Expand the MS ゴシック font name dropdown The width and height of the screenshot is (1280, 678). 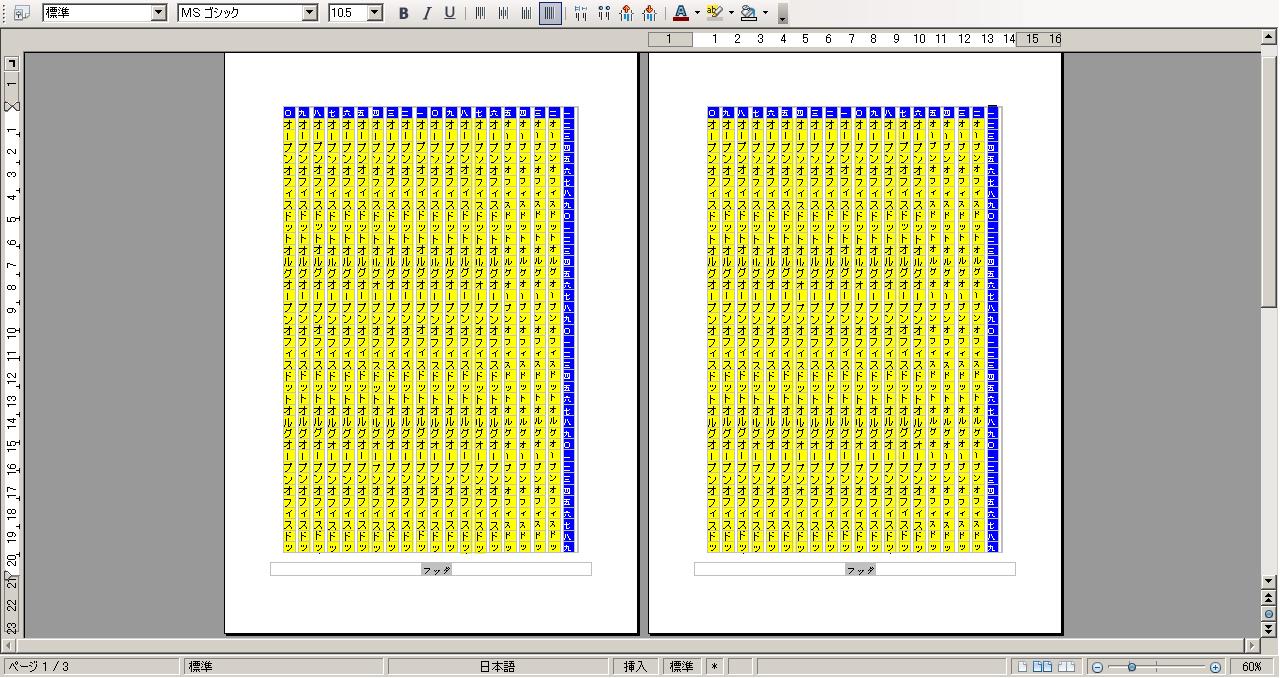(x=309, y=13)
